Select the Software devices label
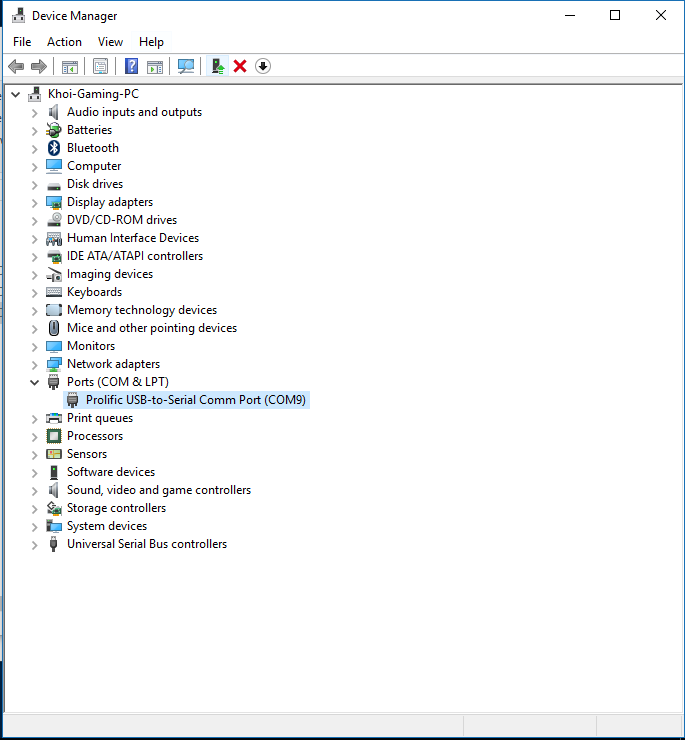685x740 pixels. pyautogui.click(x=111, y=472)
